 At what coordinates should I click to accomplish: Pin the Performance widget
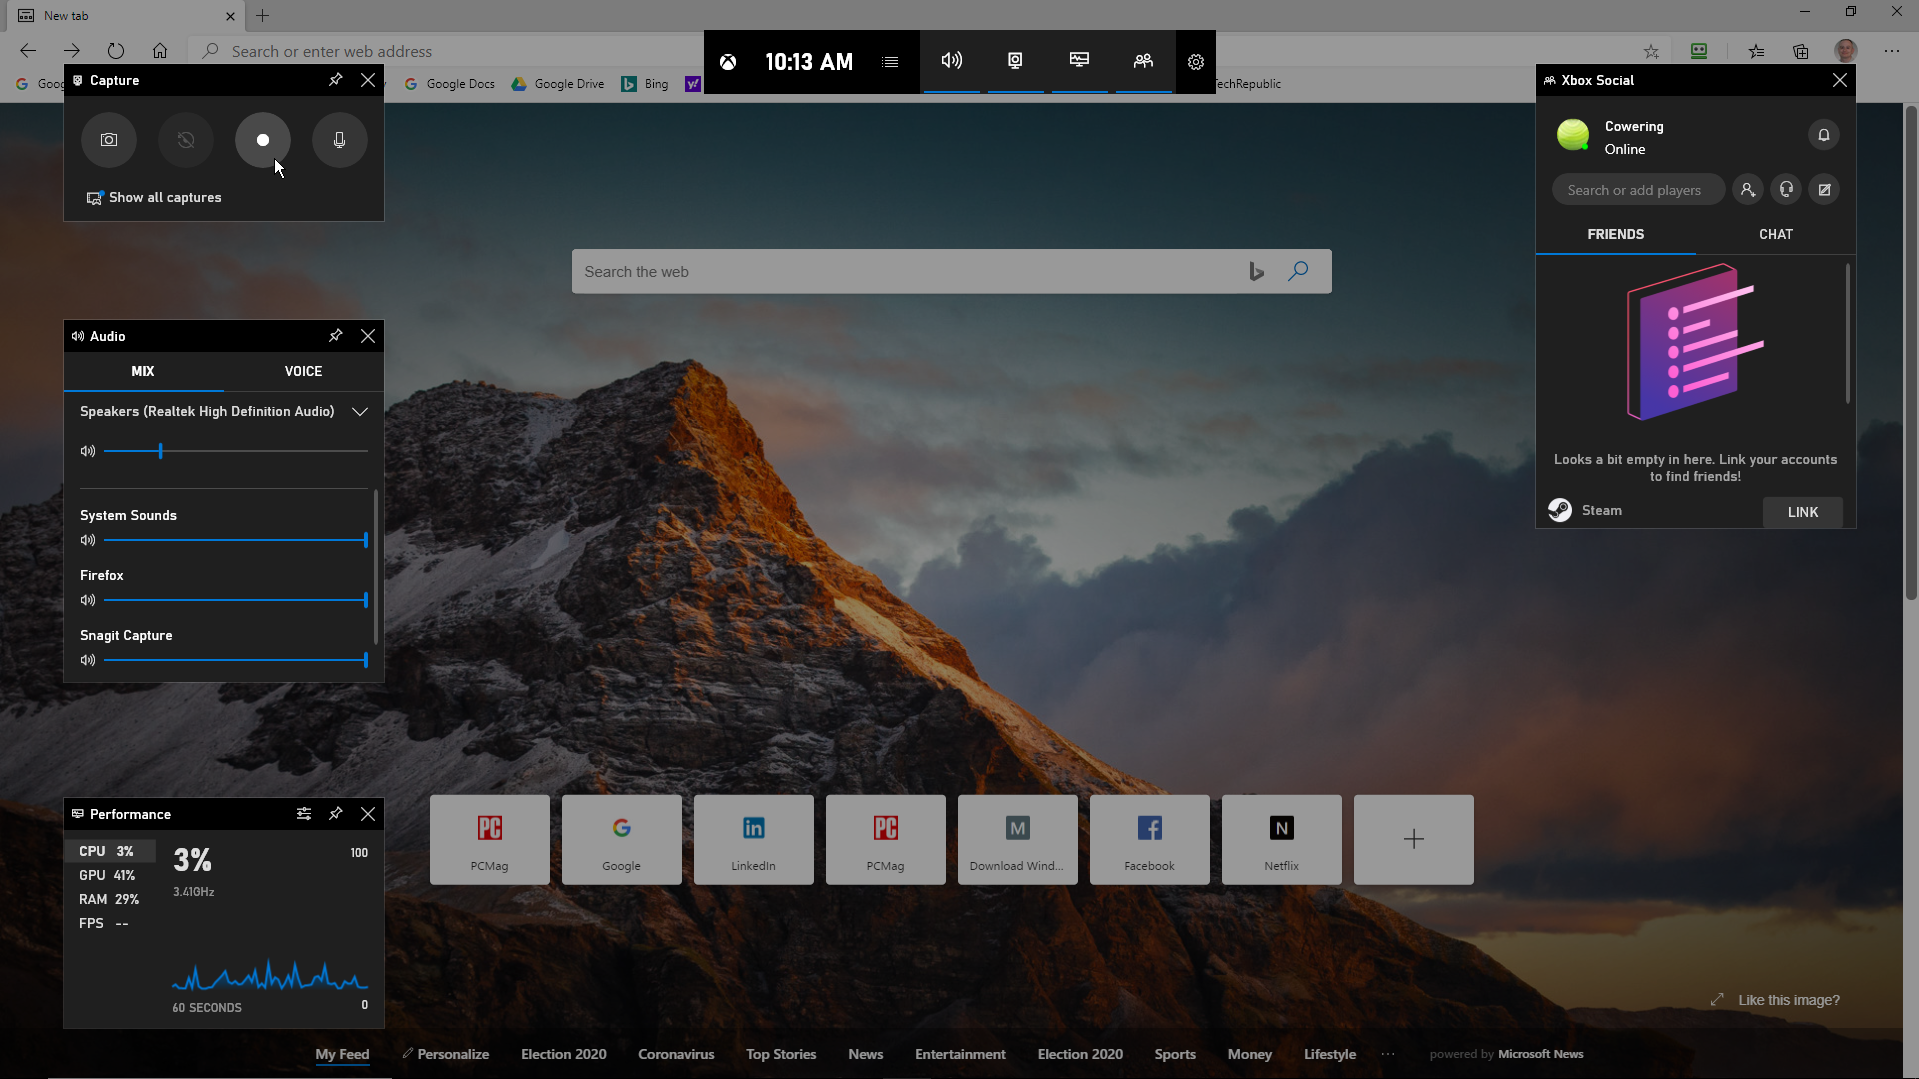[336, 814]
